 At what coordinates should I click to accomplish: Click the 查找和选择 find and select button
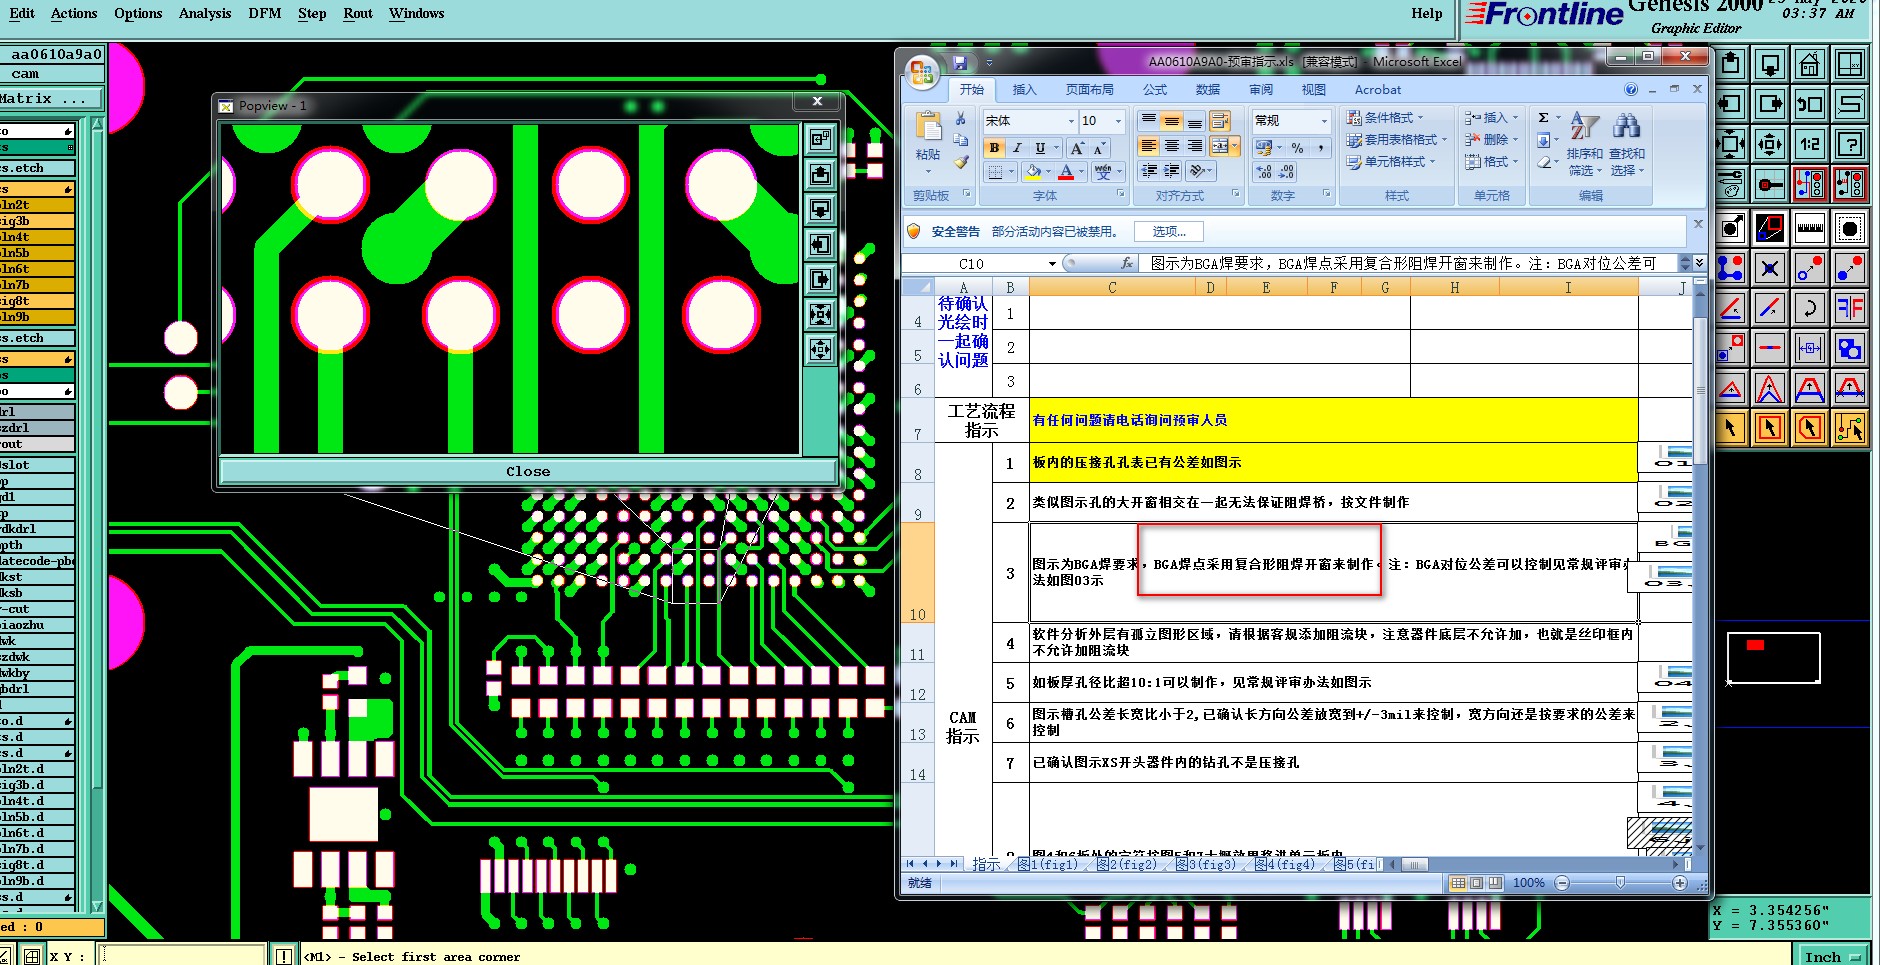point(1627,143)
